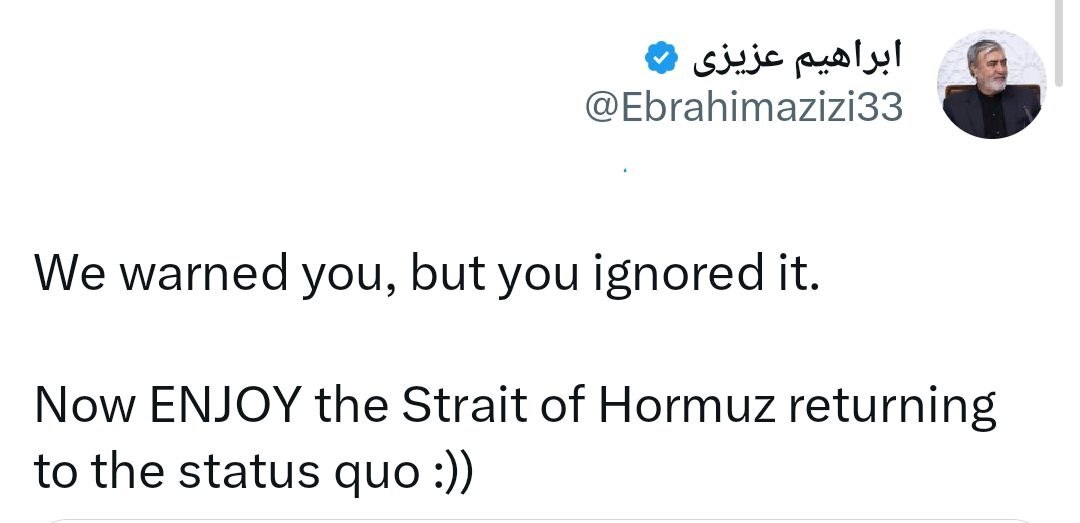Click the "@" symbol in the username
Viewport: 1080px width, 523px height.
click(602, 108)
